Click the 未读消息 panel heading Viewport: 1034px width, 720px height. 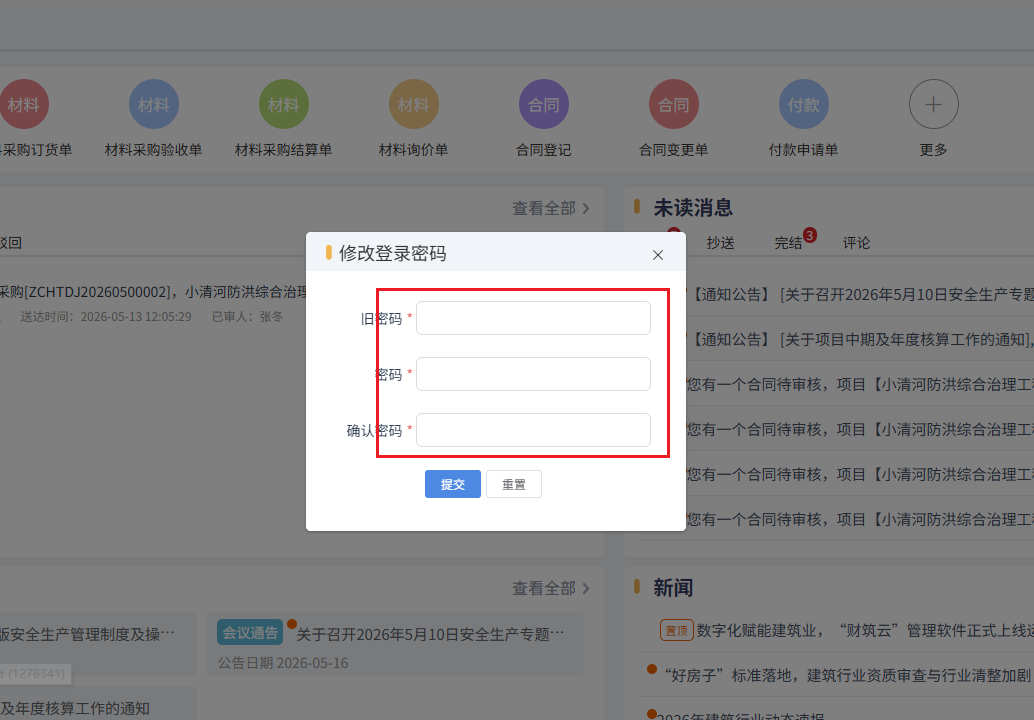pyautogui.click(x=693, y=208)
